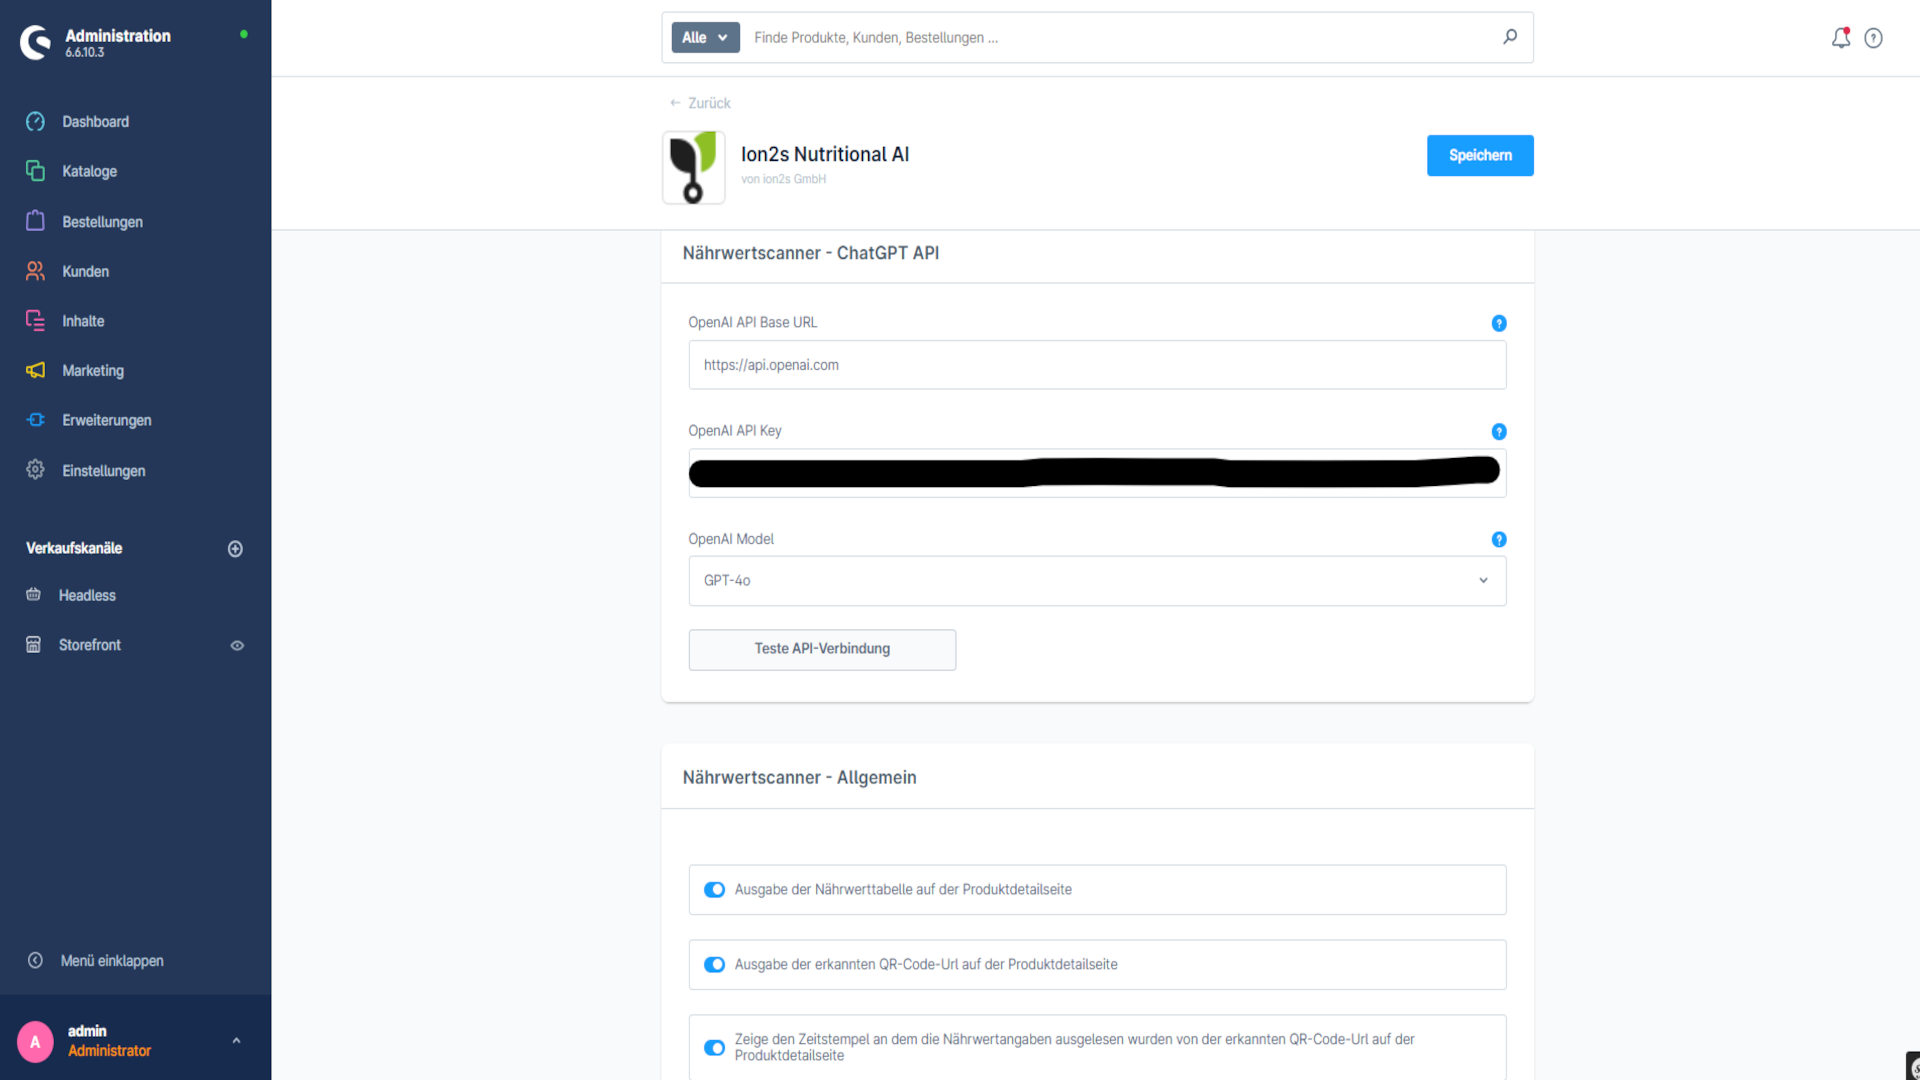The image size is (1920, 1080).
Task: Show help for OpenAI API Base URL
Action: pyautogui.click(x=1498, y=323)
